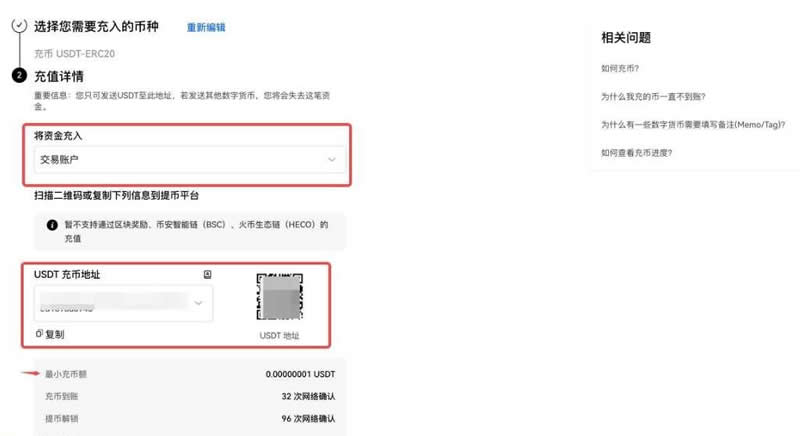Open the 如何查看充币进度? help question
Screen dimensions: 800x436
[x=636, y=152]
